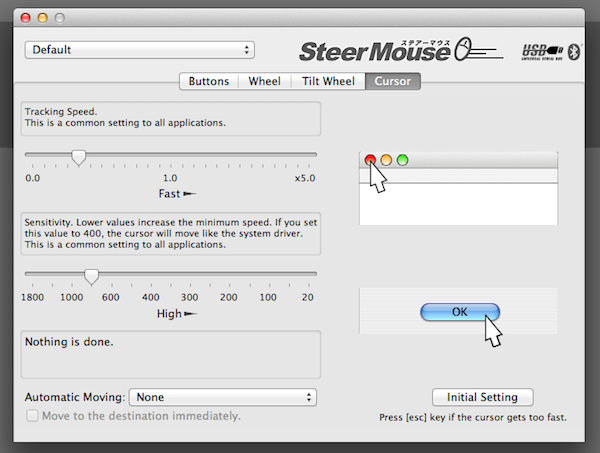
Task: Click the 300 label under Sensitivity slider
Action: [x=189, y=297]
